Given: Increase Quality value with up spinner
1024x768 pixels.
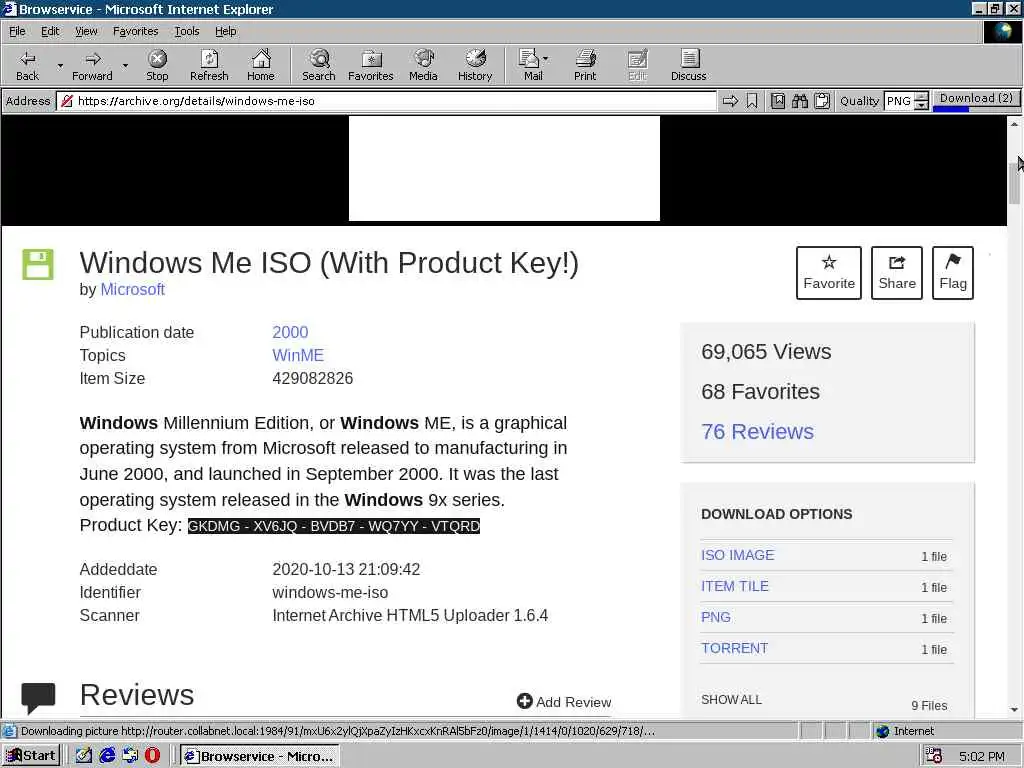Looking at the screenshot, I should [x=921, y=97].
